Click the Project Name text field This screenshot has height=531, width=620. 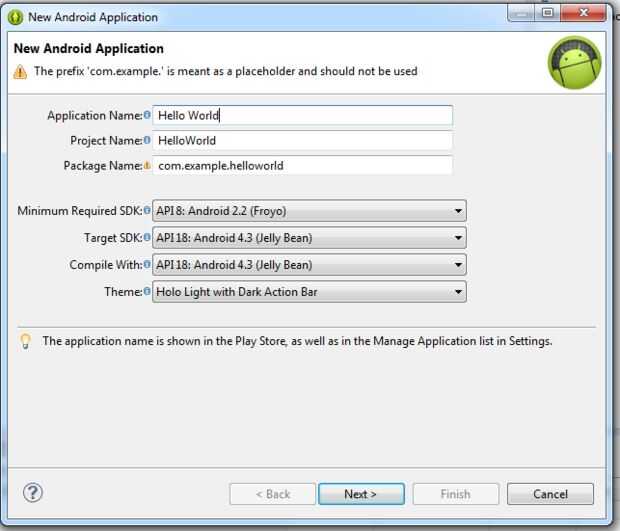click(x=302, y=141)
